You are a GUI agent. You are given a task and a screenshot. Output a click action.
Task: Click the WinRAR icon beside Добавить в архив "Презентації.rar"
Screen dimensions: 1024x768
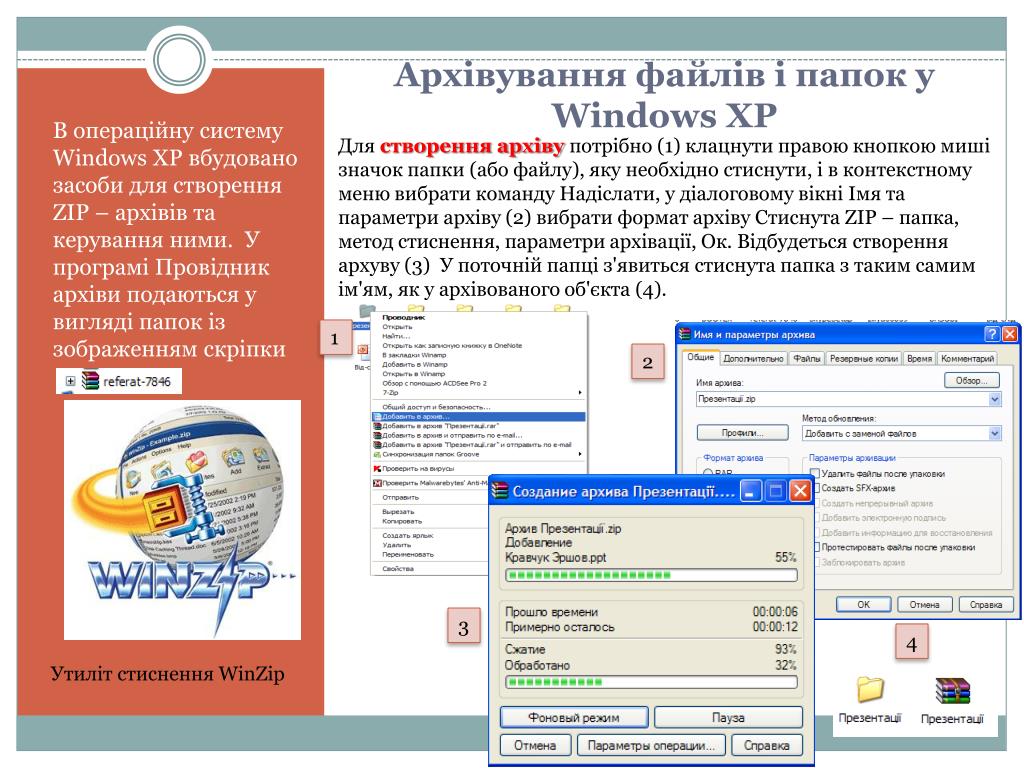(x=377, y=426)
